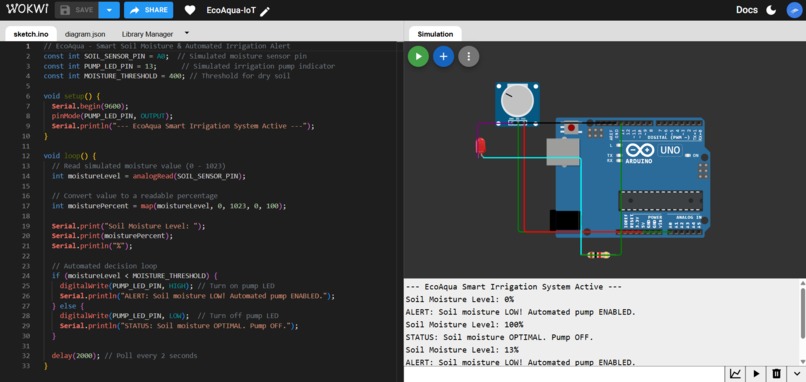Screen dimensions: 806x382
Task: Edit project name with pencil icon
Action: coord(265,11)
